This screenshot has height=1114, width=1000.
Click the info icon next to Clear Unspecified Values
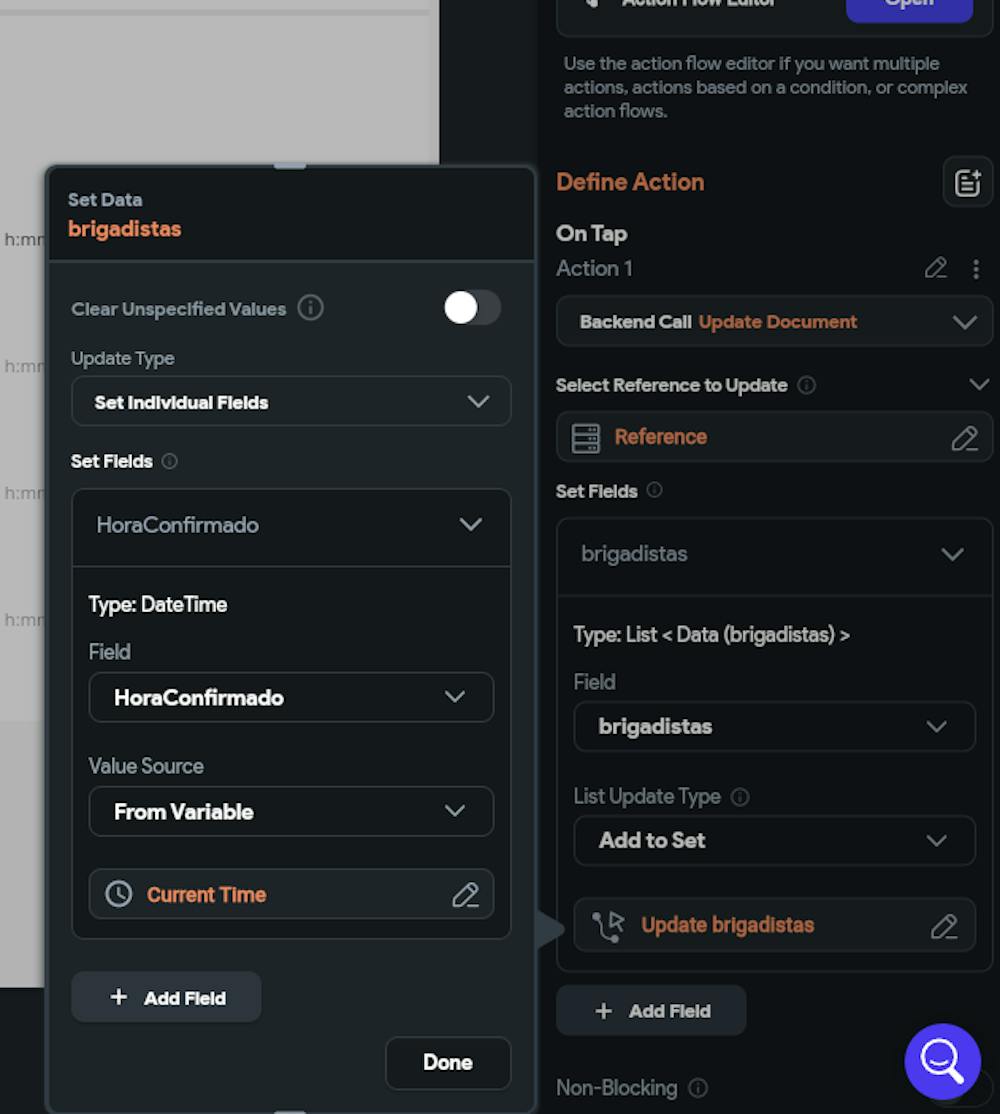[x=310, y=309]
